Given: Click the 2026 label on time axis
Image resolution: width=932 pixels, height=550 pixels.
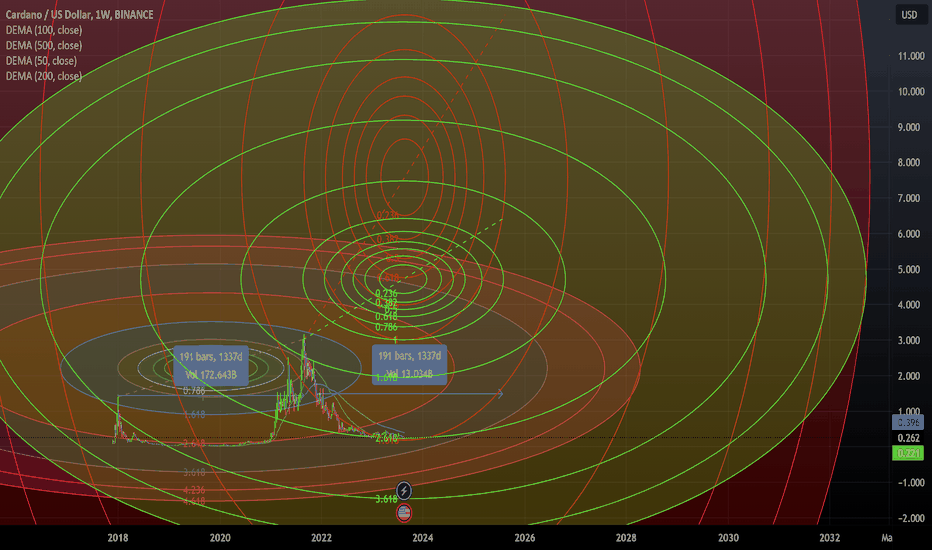Looking at the screenshot, I should point(525,538).
